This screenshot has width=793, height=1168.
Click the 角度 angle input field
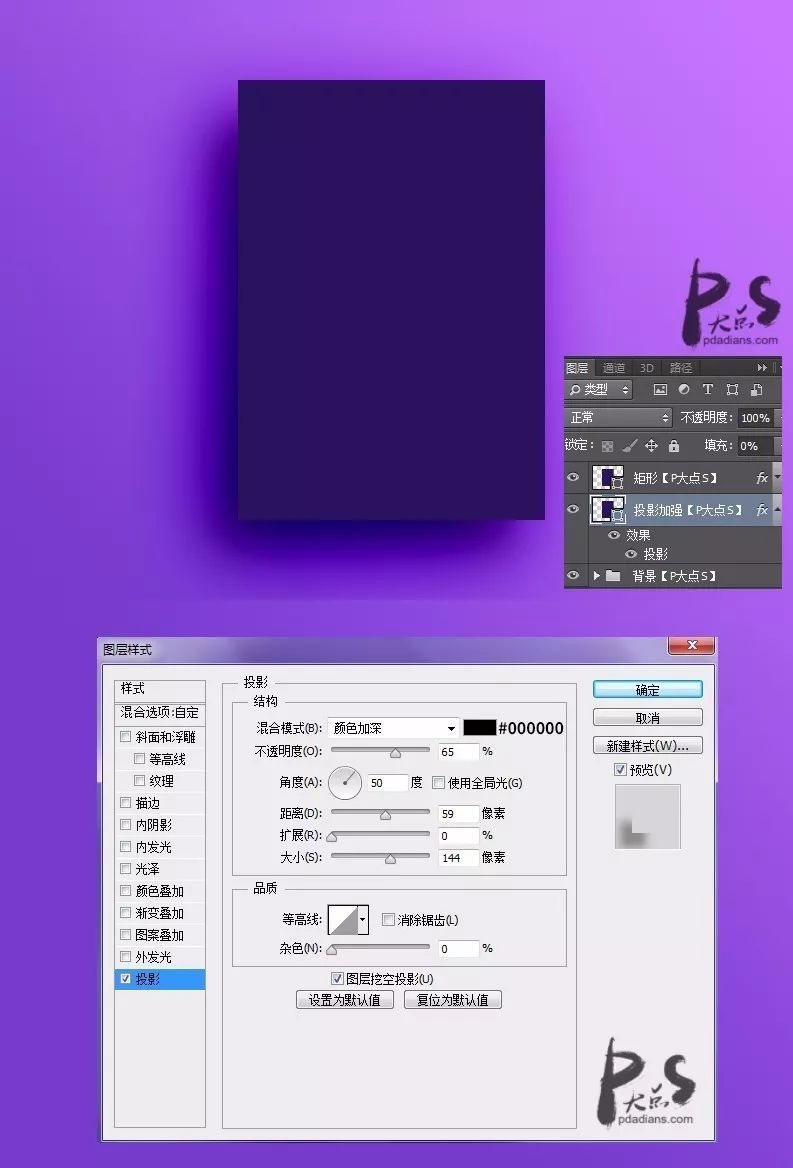click(388, 783)
